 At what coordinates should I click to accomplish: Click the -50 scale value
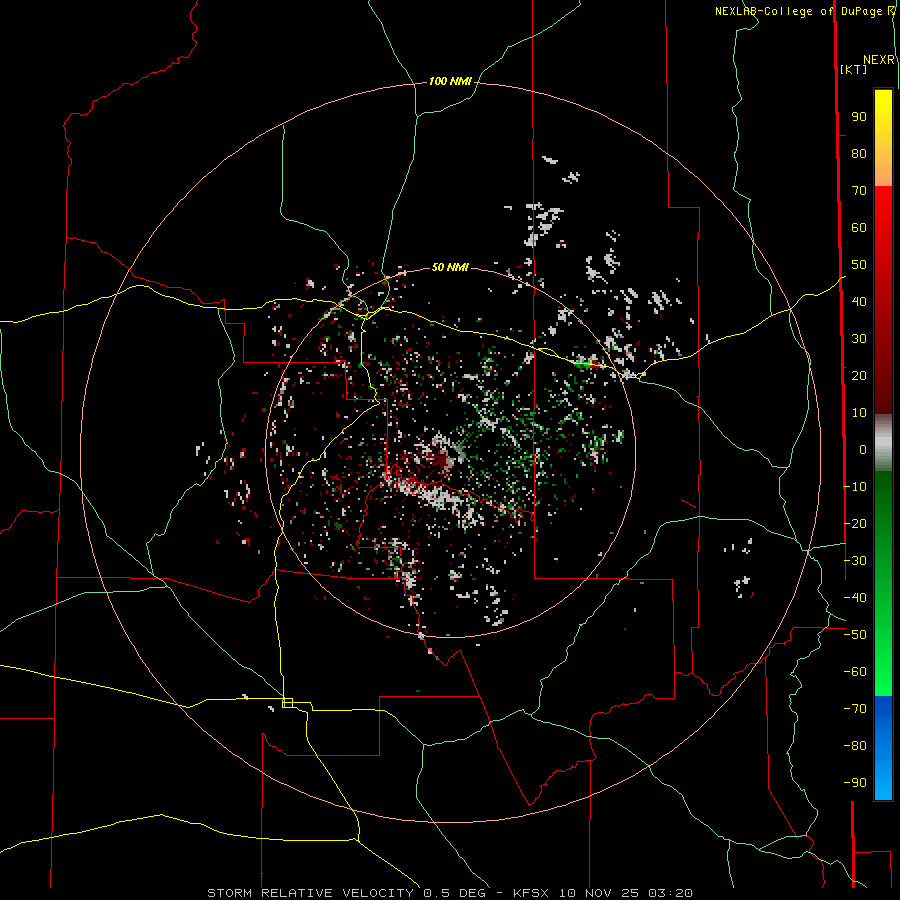(855, 635)
